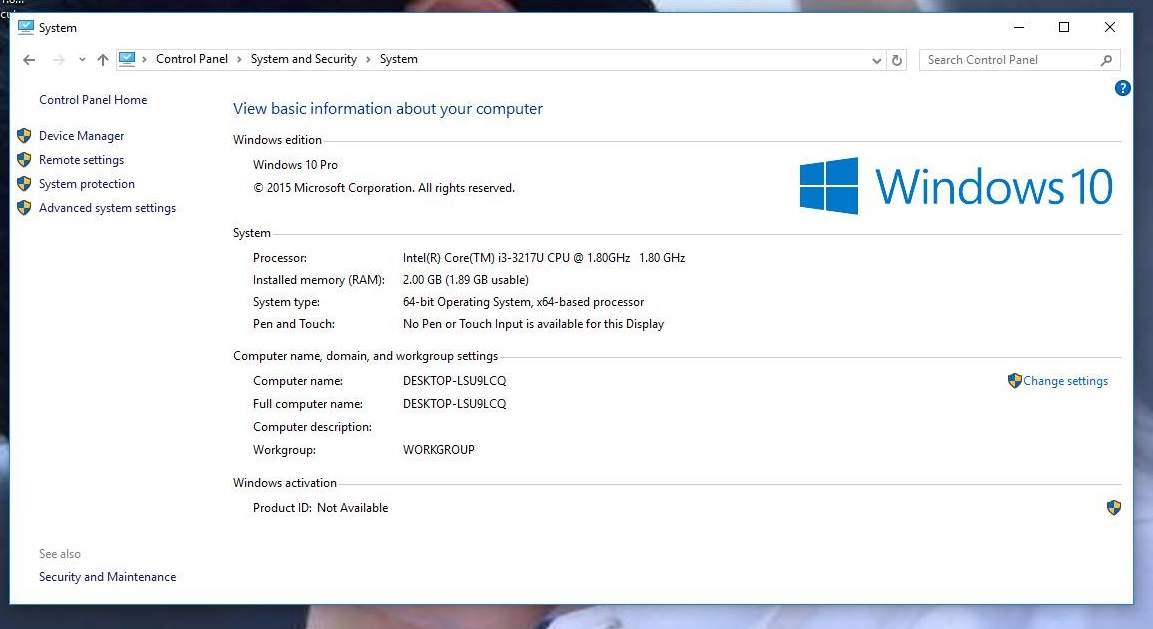Click the Change settings link
This screenshot has width=1153, height=629.
(x=1065, y=381)
